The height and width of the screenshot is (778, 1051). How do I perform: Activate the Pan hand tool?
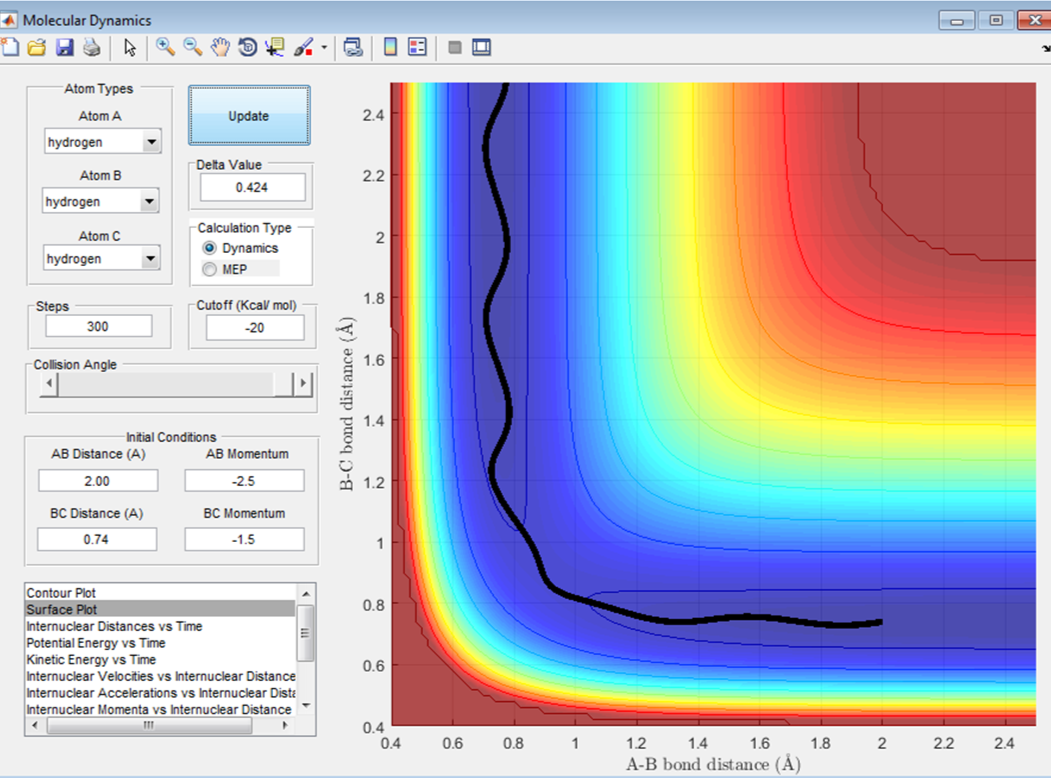coord(220,47)
